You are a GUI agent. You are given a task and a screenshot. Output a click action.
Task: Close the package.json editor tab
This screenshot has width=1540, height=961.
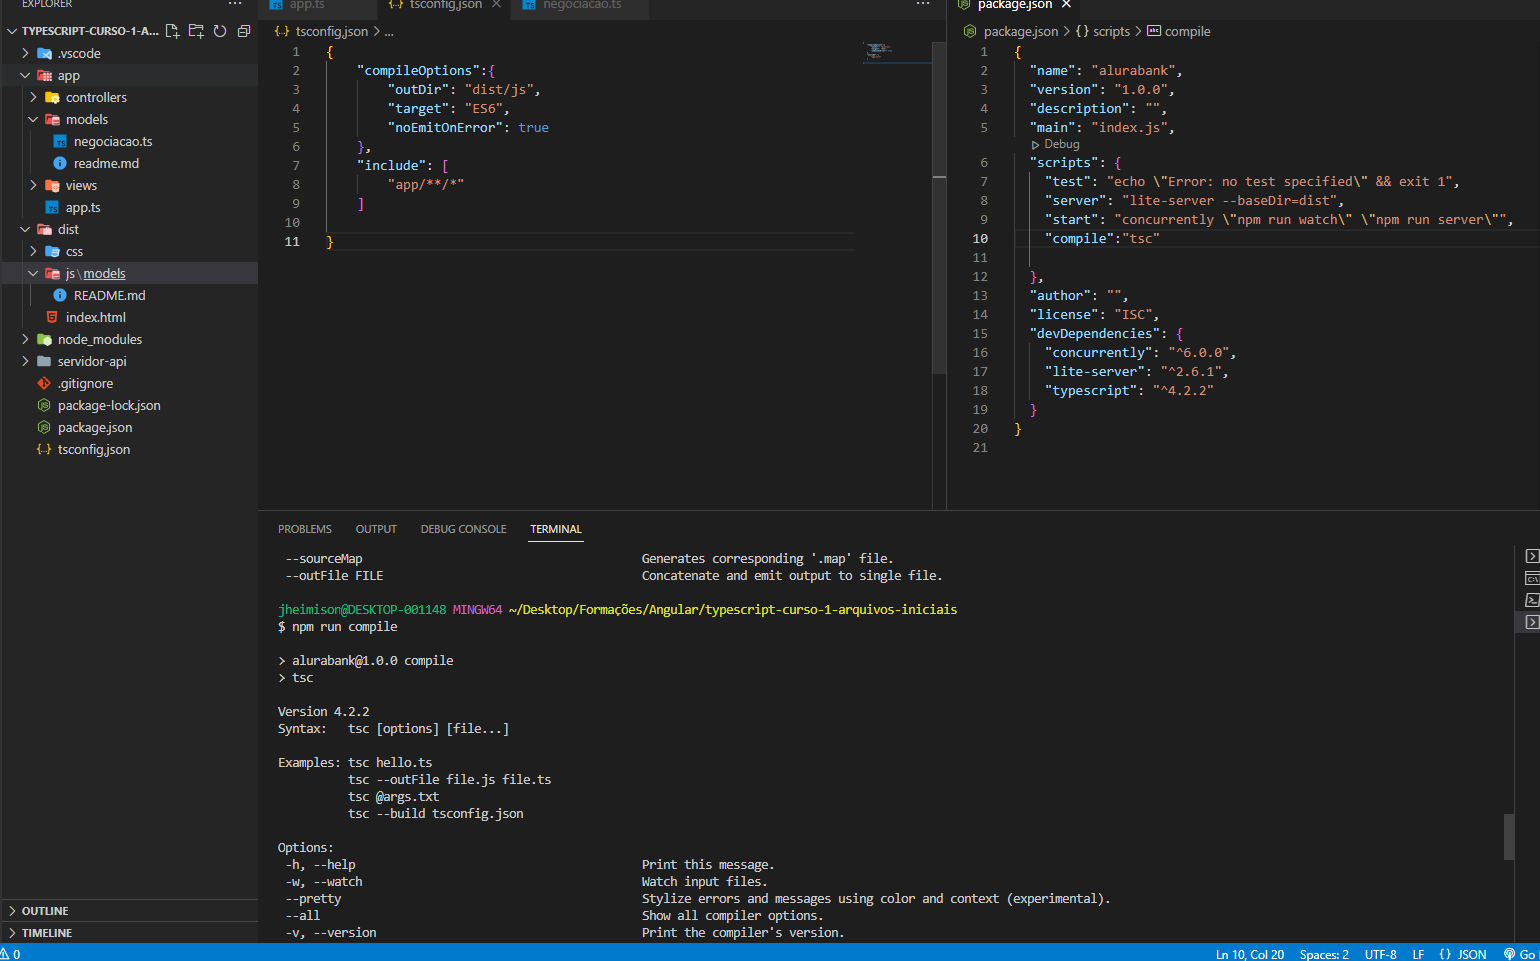pyautogui.click(x=1066, y=5)
